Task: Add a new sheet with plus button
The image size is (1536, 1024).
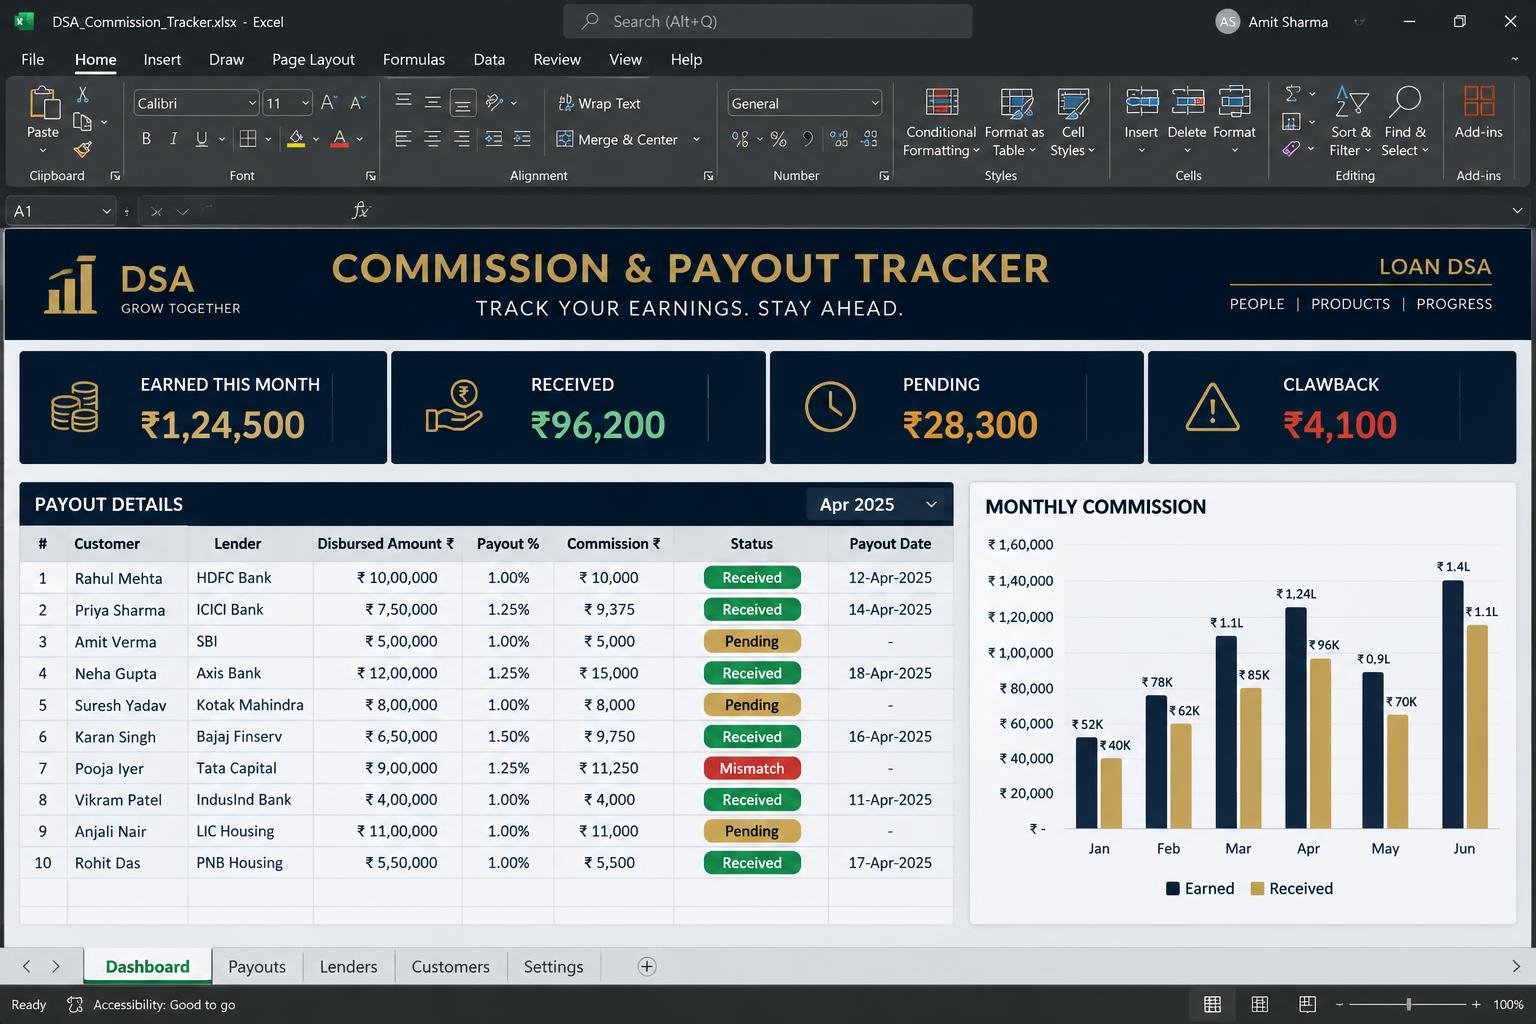Action: [647, 966]
